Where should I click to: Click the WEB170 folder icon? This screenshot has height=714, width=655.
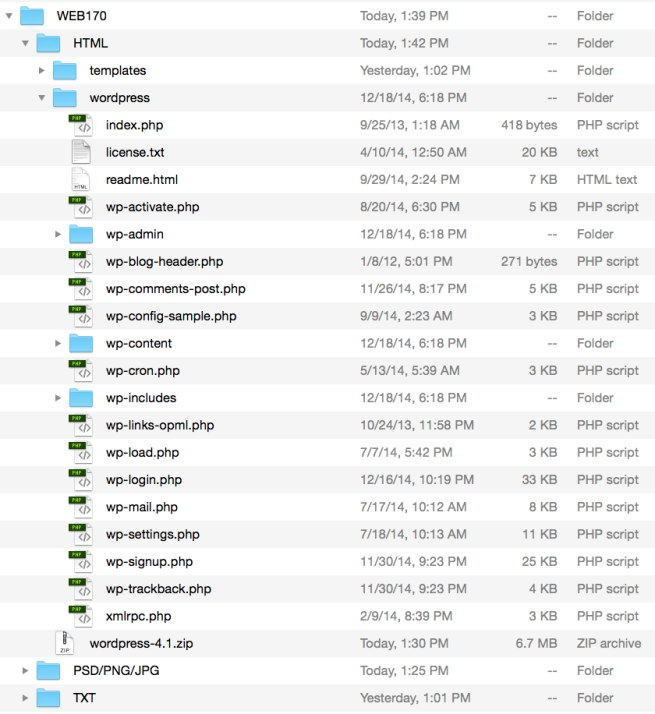click(x=32, y=16)
